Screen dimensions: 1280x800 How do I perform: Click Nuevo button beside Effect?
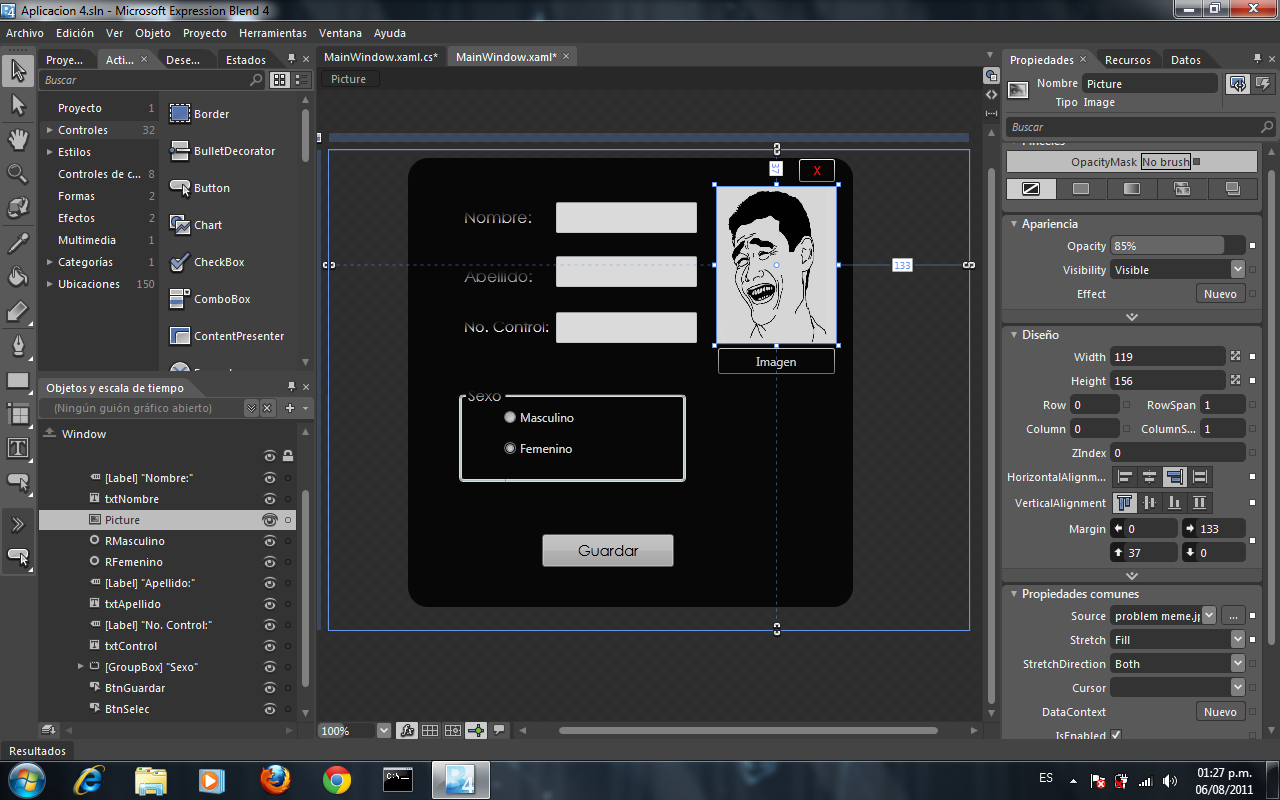[x=1220, y=294]
